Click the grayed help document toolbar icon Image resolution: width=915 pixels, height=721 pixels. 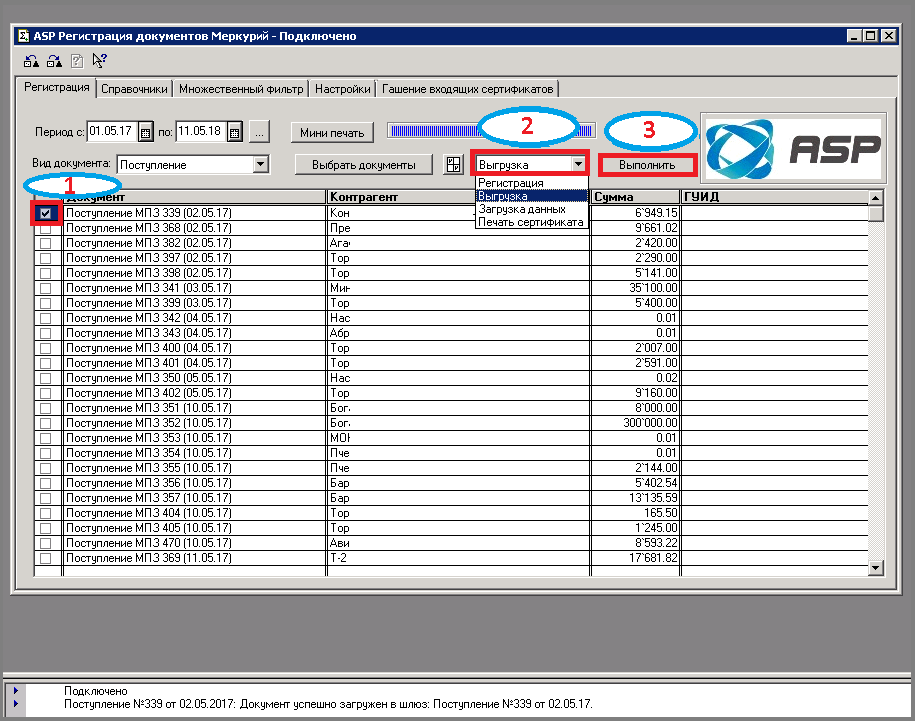pos(77,61)
